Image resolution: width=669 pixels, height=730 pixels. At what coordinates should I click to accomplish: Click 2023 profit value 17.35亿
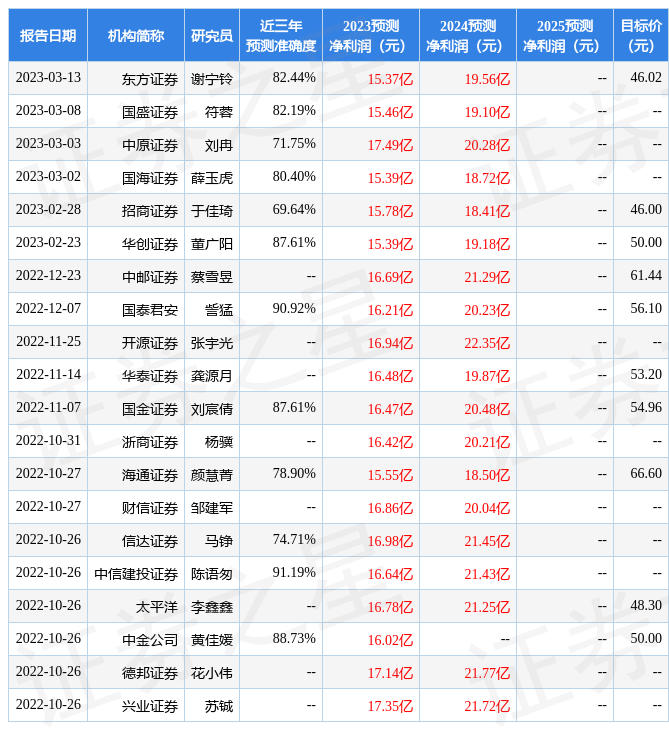pyautogui.click(x=390, y=706)
